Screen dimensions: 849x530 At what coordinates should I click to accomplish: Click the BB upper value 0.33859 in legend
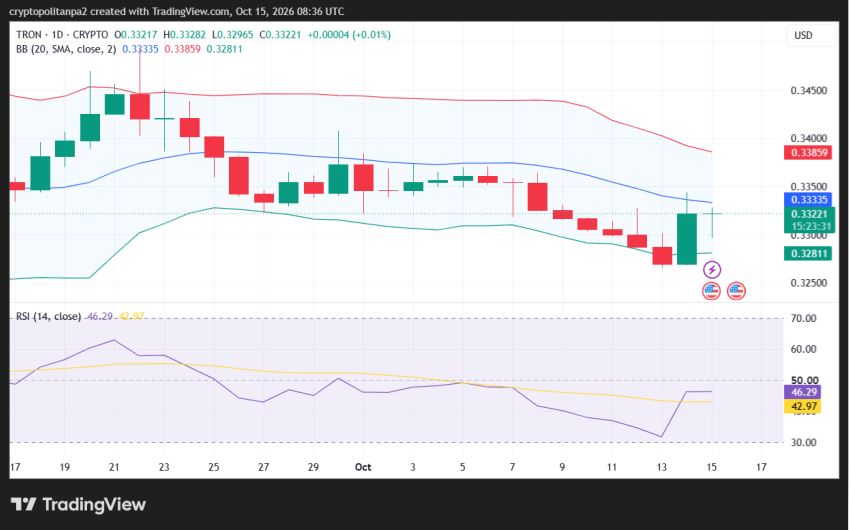point(182,49)
